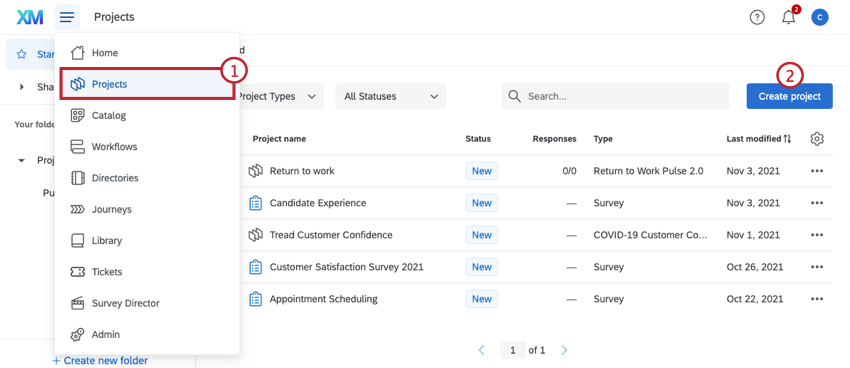The height and width of the screenshot is (368, 850).
Task: Sort by Last modified column
Action: click(x=758, y=139)
